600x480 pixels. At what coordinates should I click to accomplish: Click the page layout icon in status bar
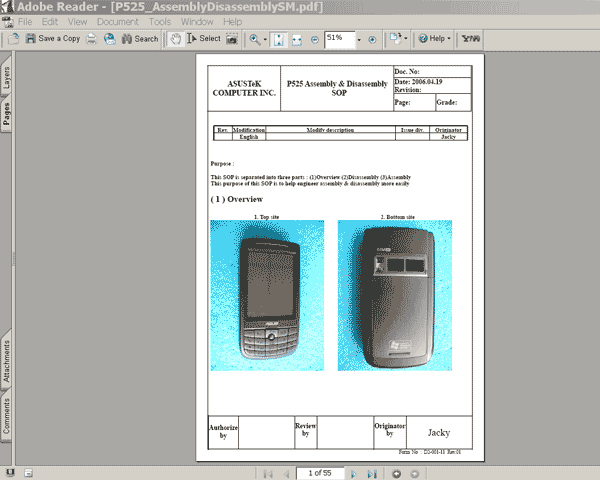pyautogui.click(x=28, y=473)
